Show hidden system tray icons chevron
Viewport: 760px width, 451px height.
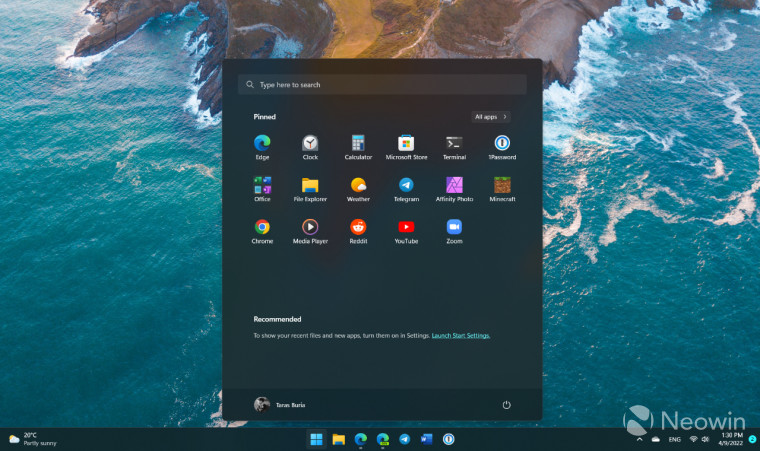(640, 439)
